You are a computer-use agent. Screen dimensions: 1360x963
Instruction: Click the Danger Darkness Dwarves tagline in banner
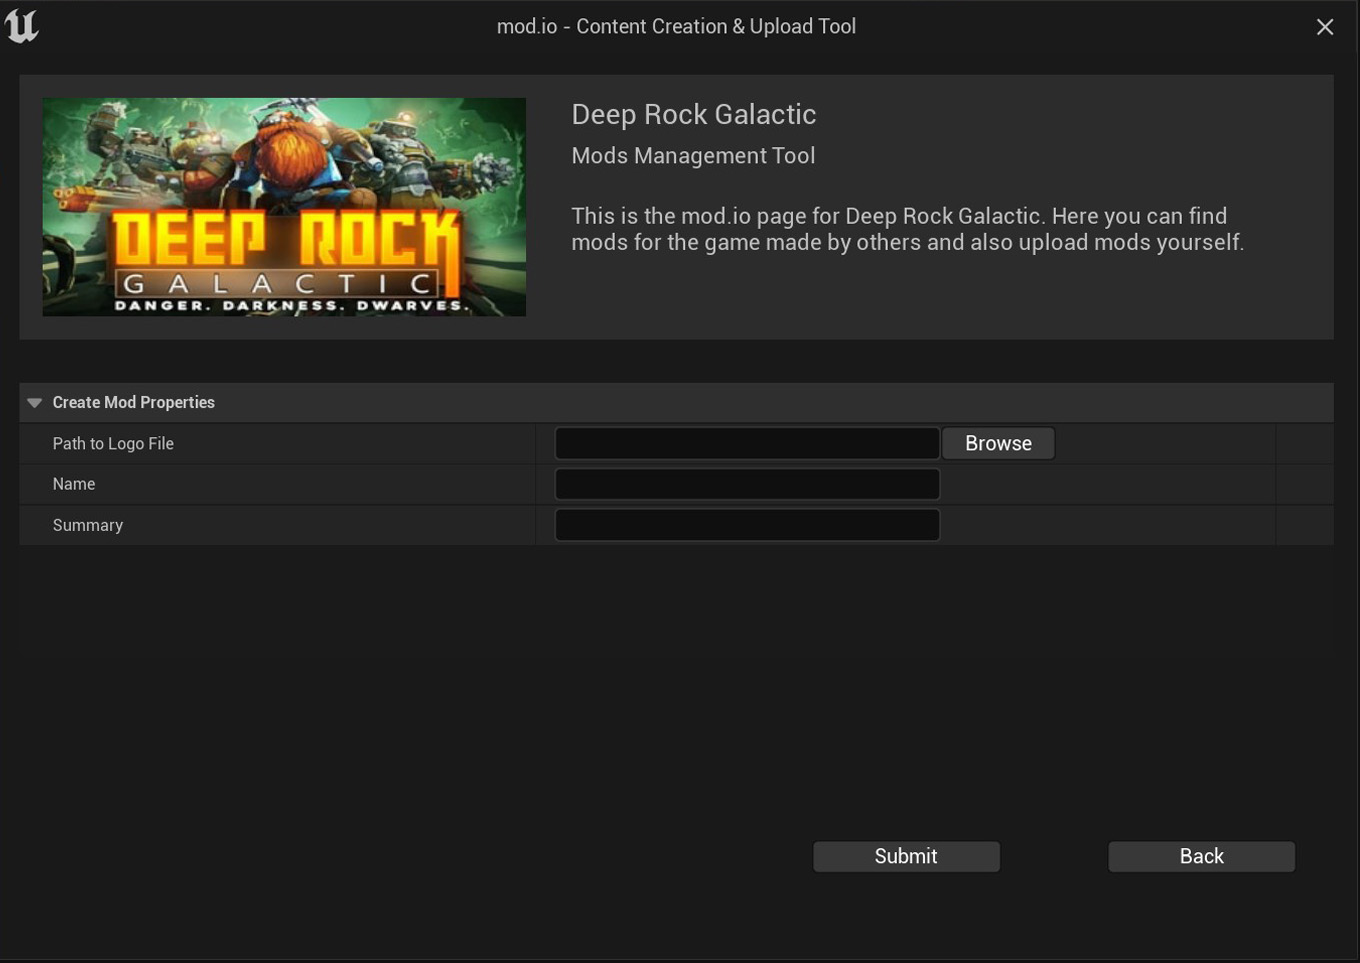(x=292, y=305)
